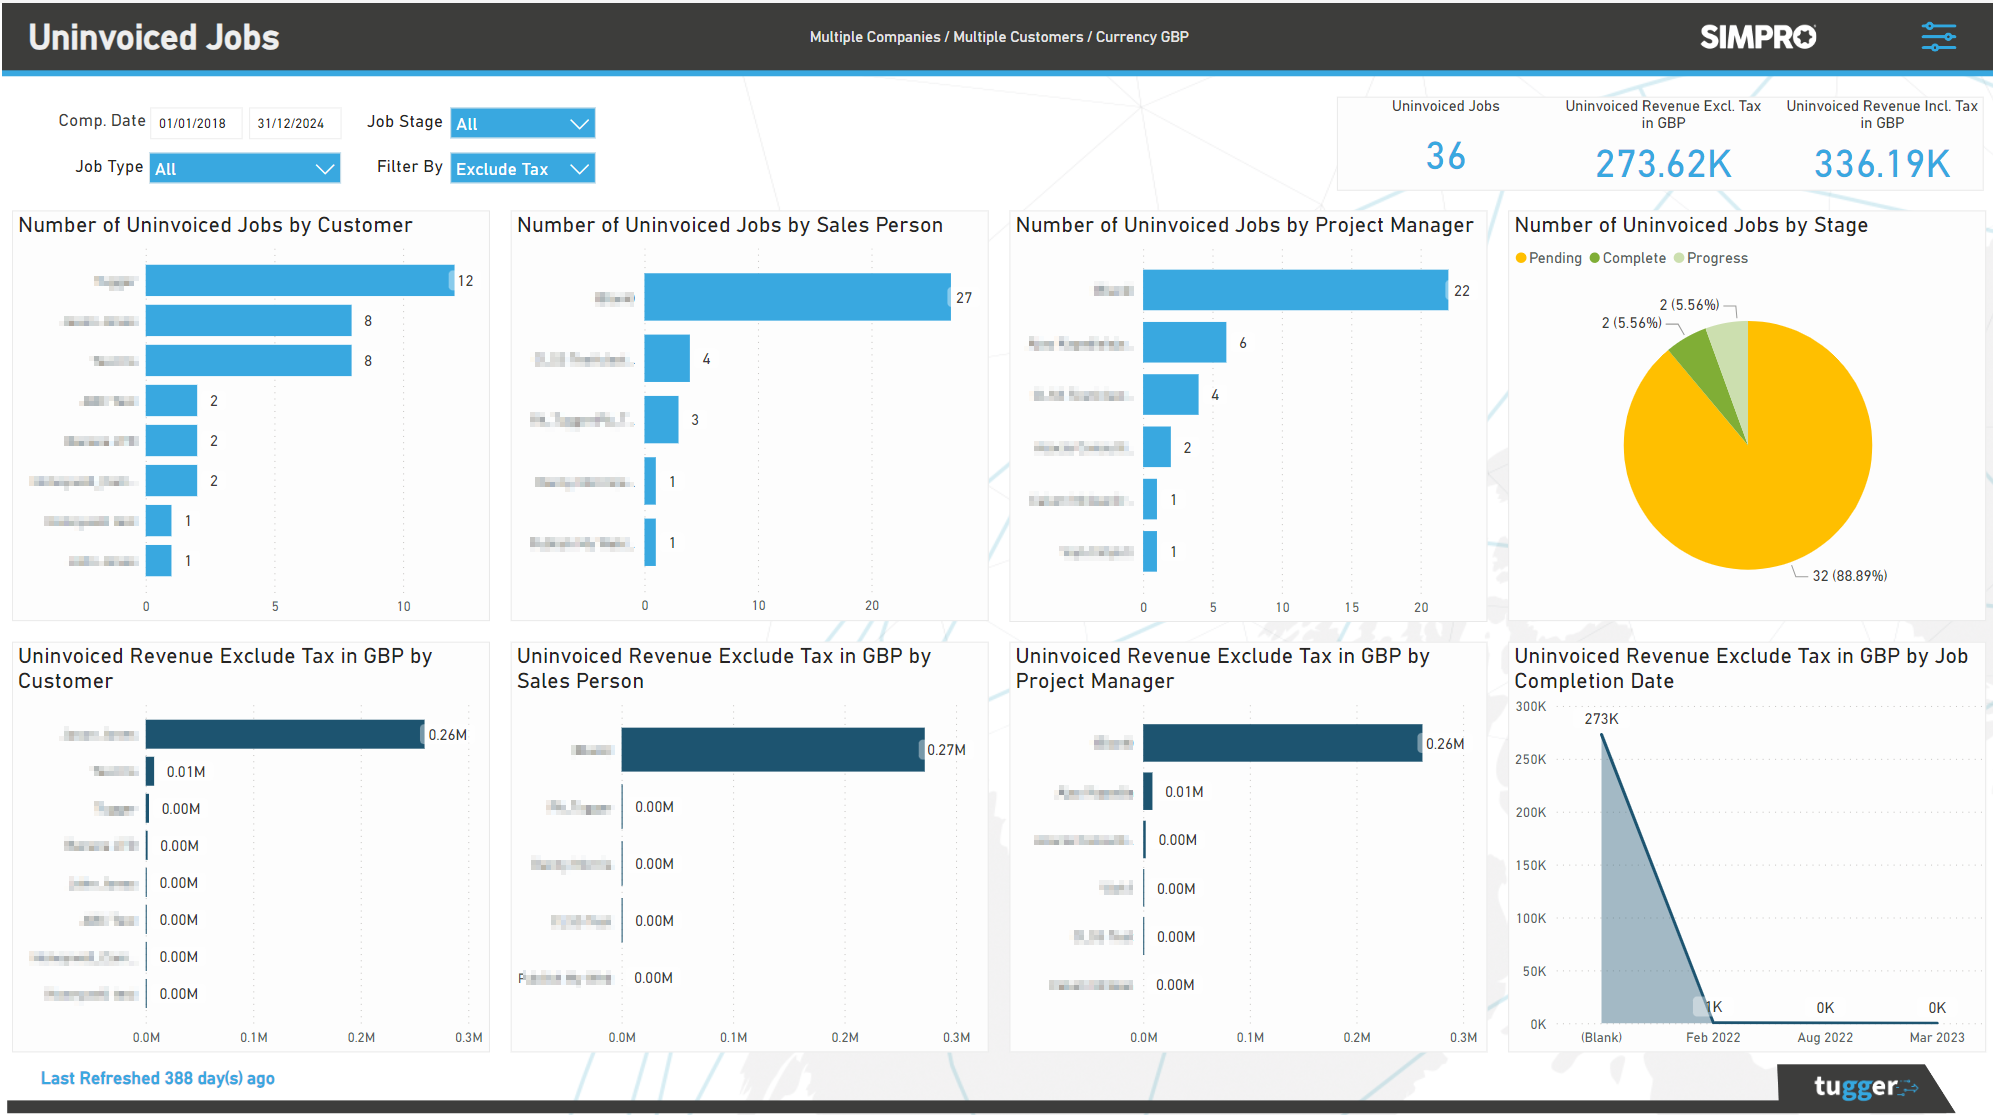The width and height of the screenshot is (1993, 1115).
Task: Open the Filter By dropdown showing Exclude Tax
Action: coord(521,167)
